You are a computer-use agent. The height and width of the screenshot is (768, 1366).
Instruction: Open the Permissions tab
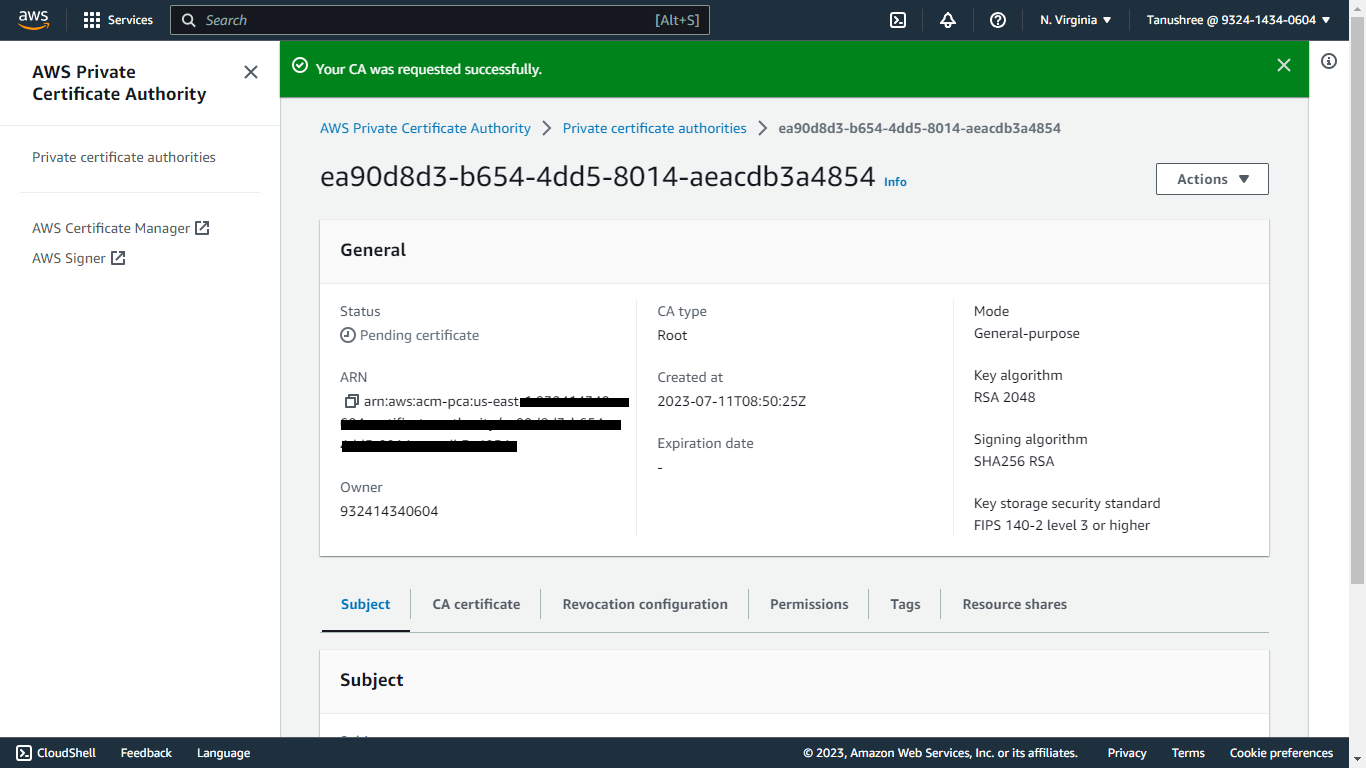(x=809, y=604)
